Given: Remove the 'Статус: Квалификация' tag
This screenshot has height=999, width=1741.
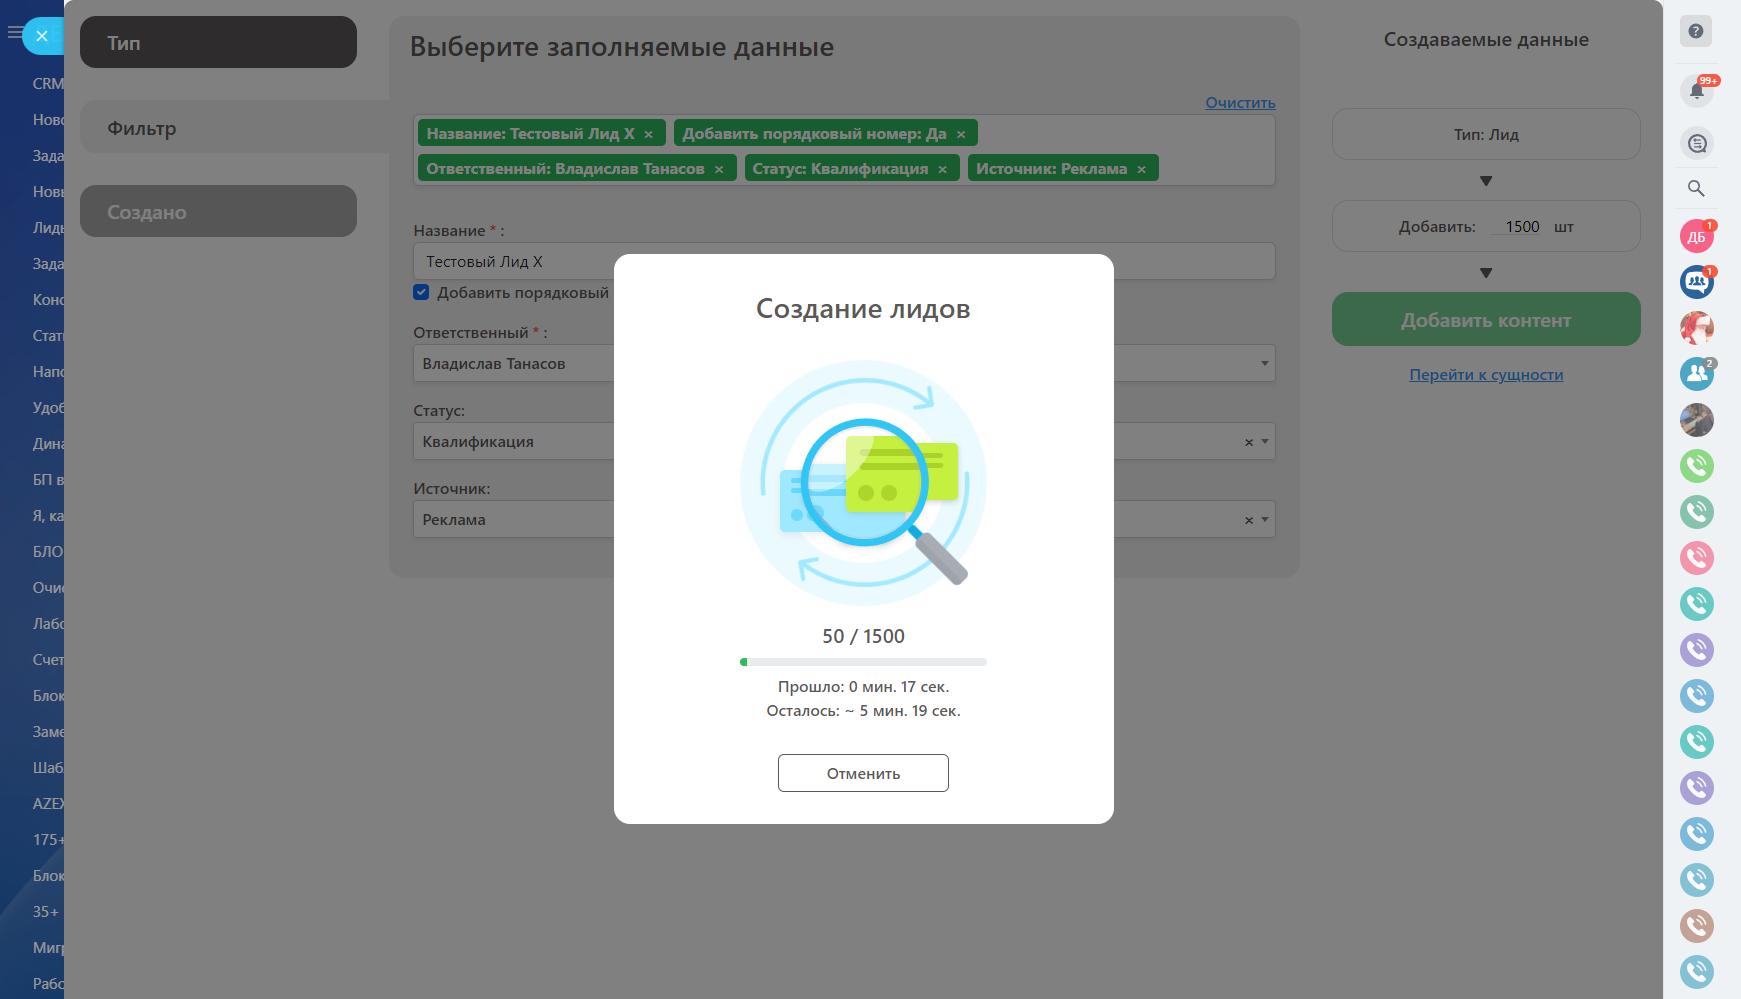Looking at the screenshot, I should 942,170.
